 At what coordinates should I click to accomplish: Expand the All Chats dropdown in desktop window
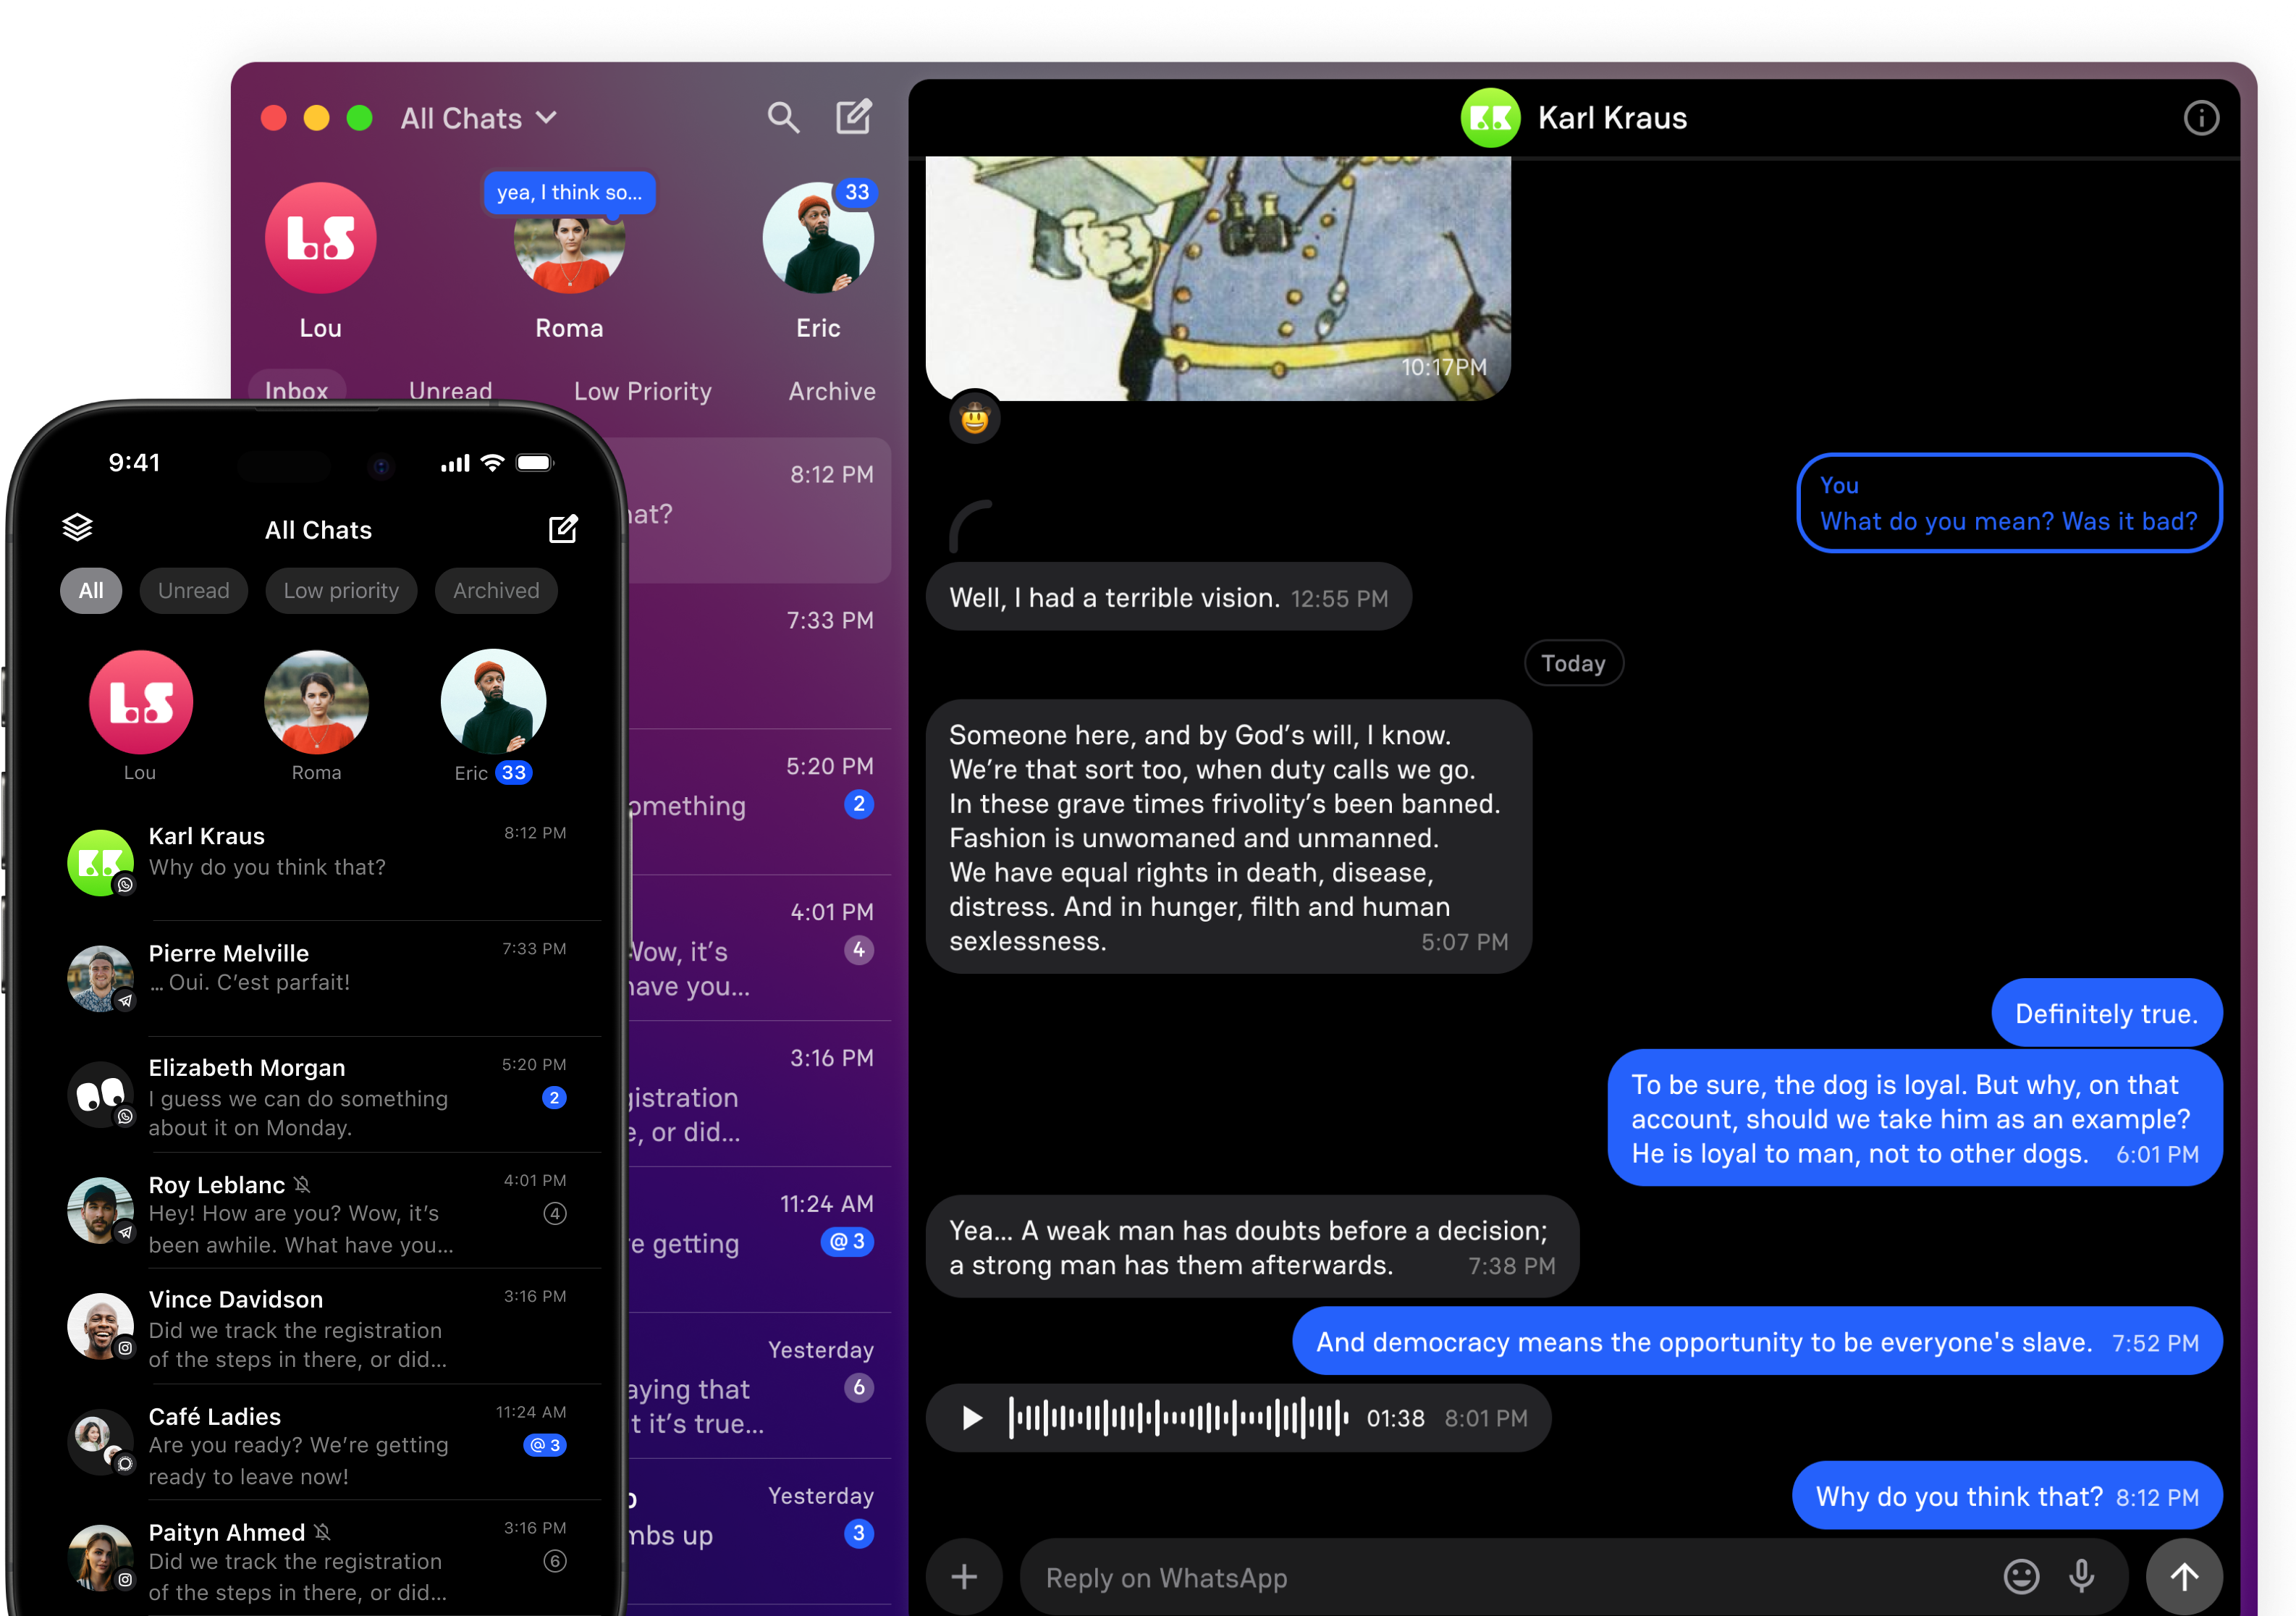pyautogui.click(x=479, y=118)
